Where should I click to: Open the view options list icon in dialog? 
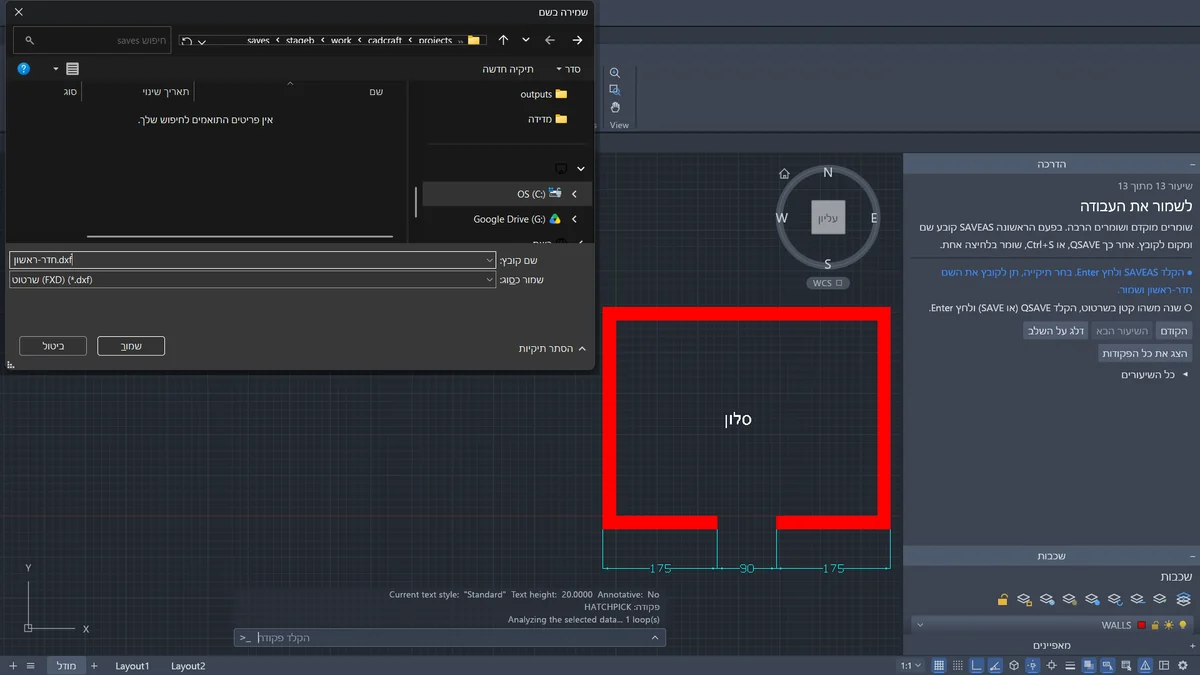[72, 69]
